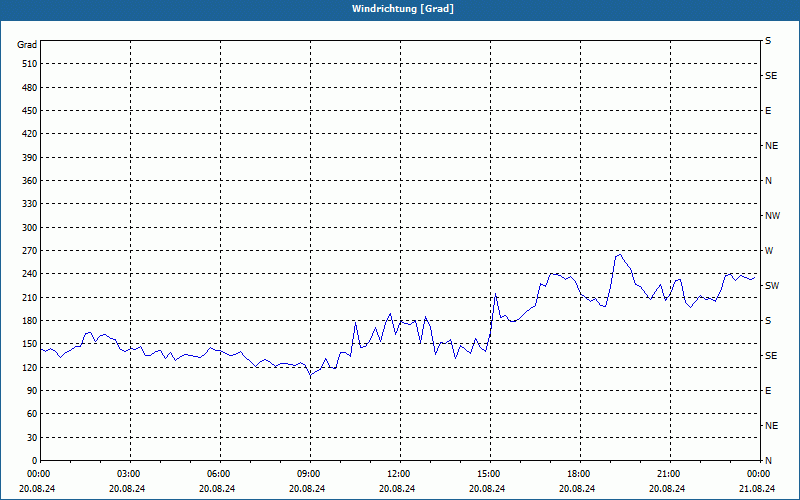Image resolution: width=800 pixels, height=500 pixels.
Task: Select the 21.08.24 date label
Action: 757,488
